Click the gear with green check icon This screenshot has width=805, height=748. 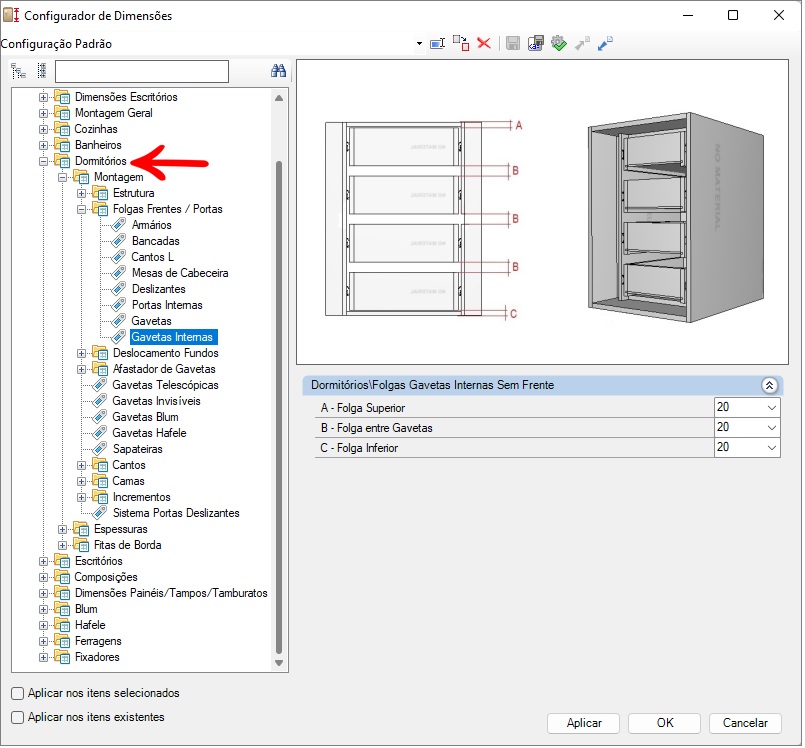(x=559, y=43)
